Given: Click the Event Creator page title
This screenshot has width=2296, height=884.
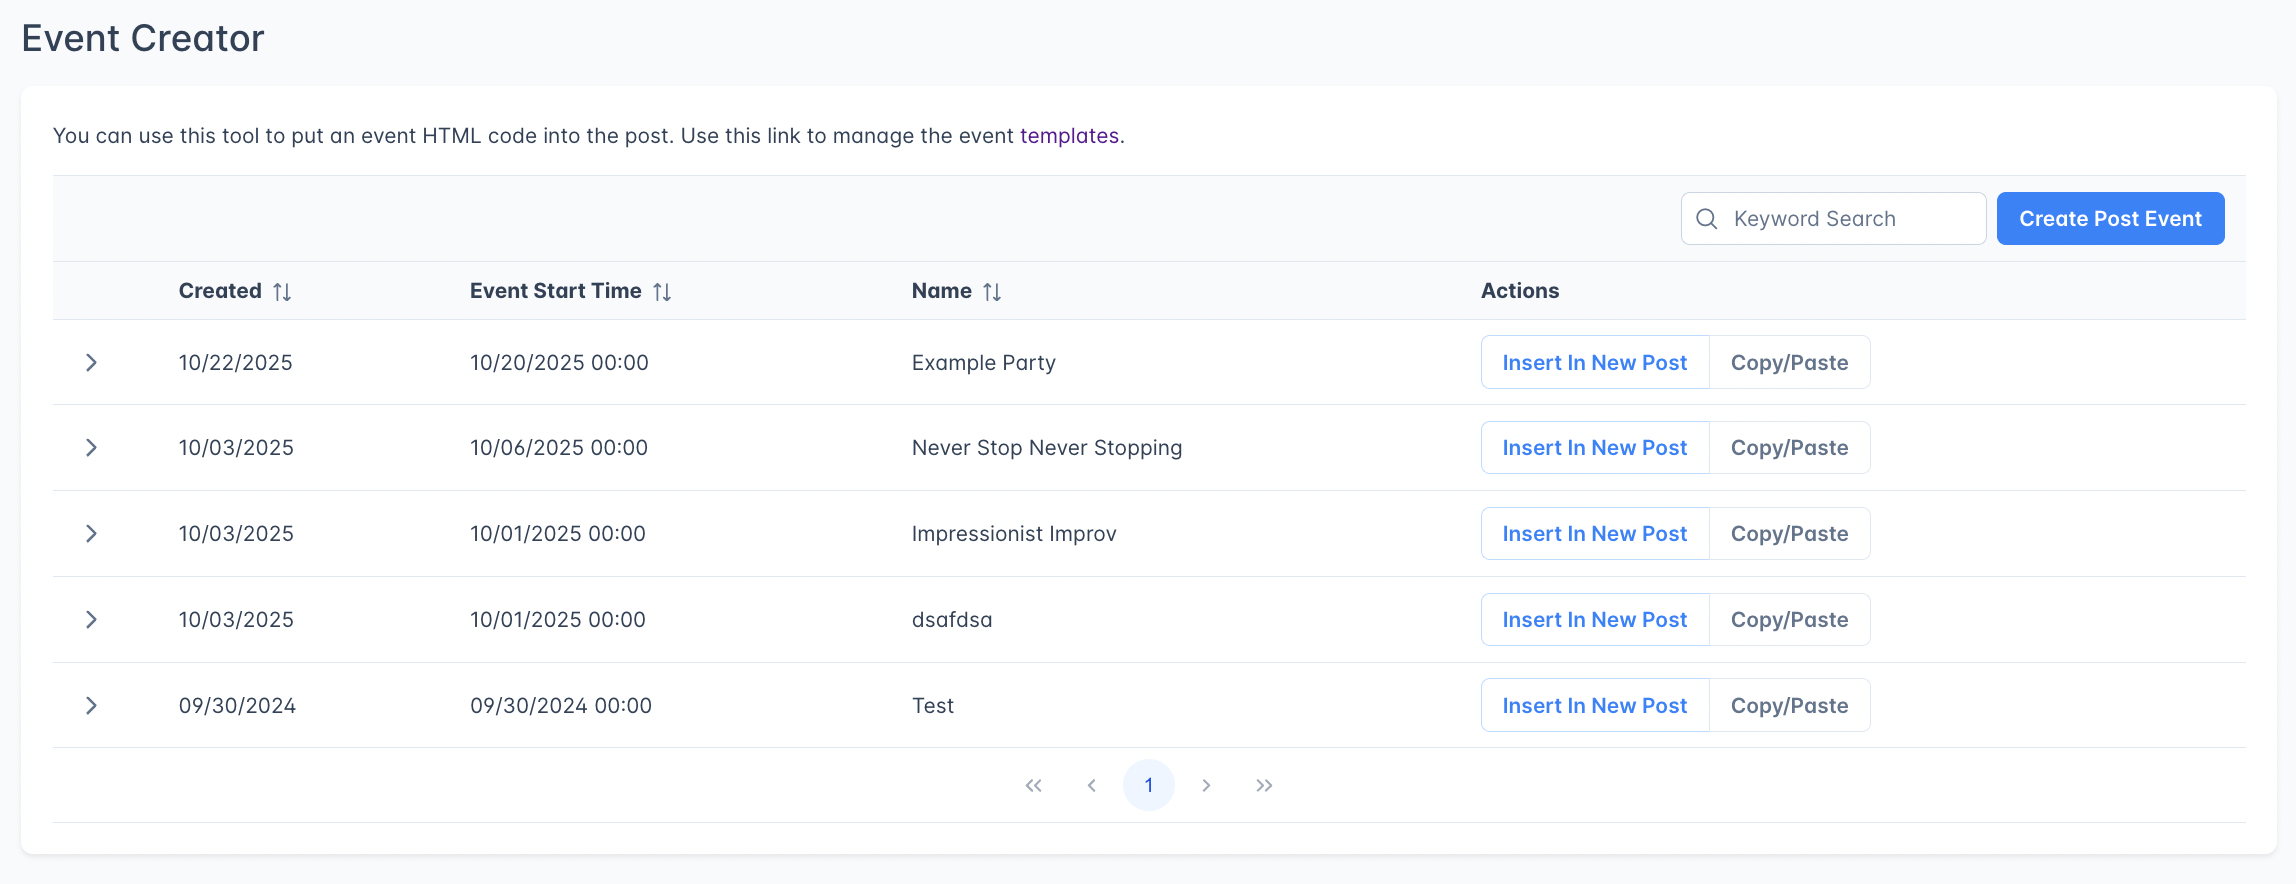Looking at the screenshot, I should (143, 39).
